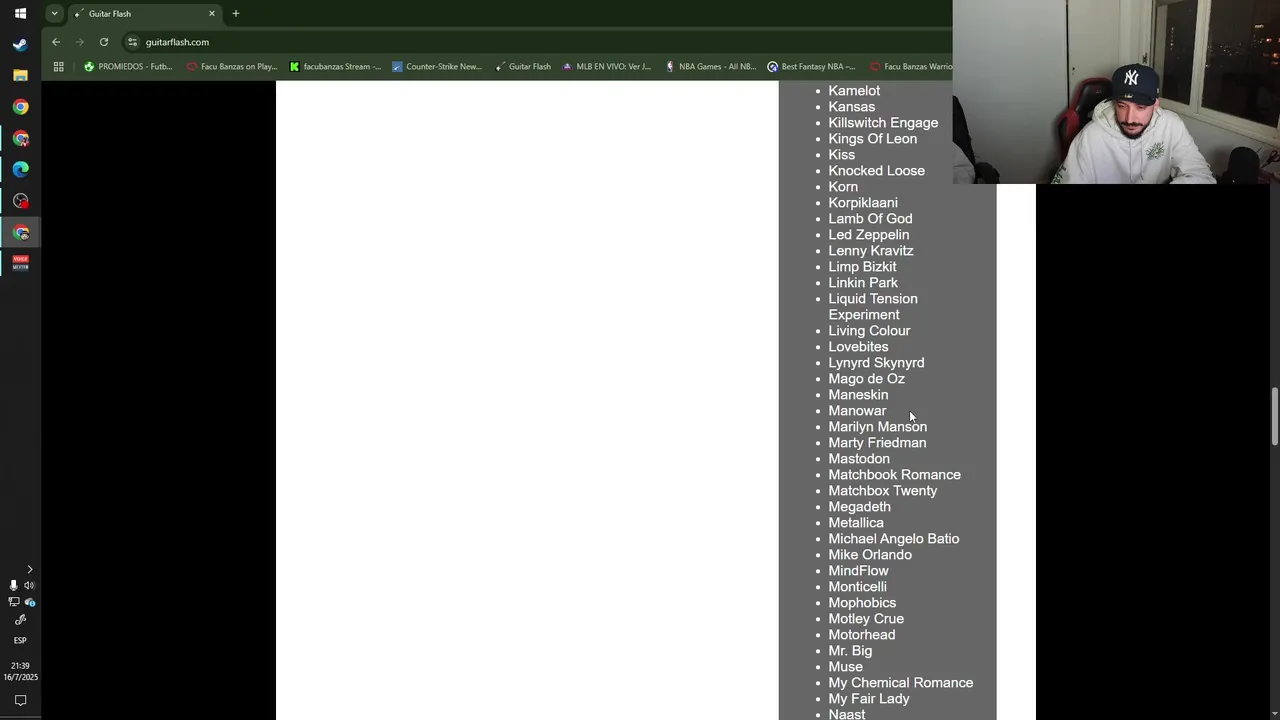Open the Guitar Flash bookmark
Viewport: 1280px width, 720px height.
tap(523, 67)
